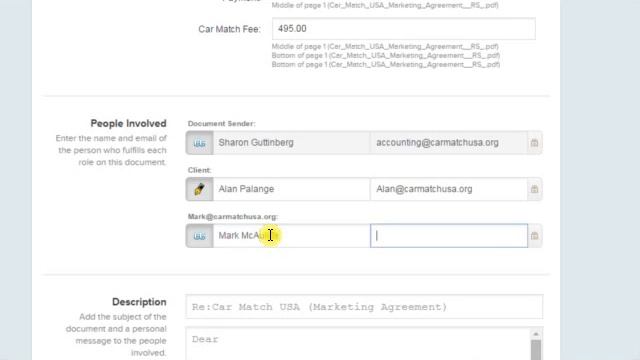The height and width of the screenshot is (360, 640).
Task: Click the role icon beside Mark McA
Action: click(x=200, y=236)
